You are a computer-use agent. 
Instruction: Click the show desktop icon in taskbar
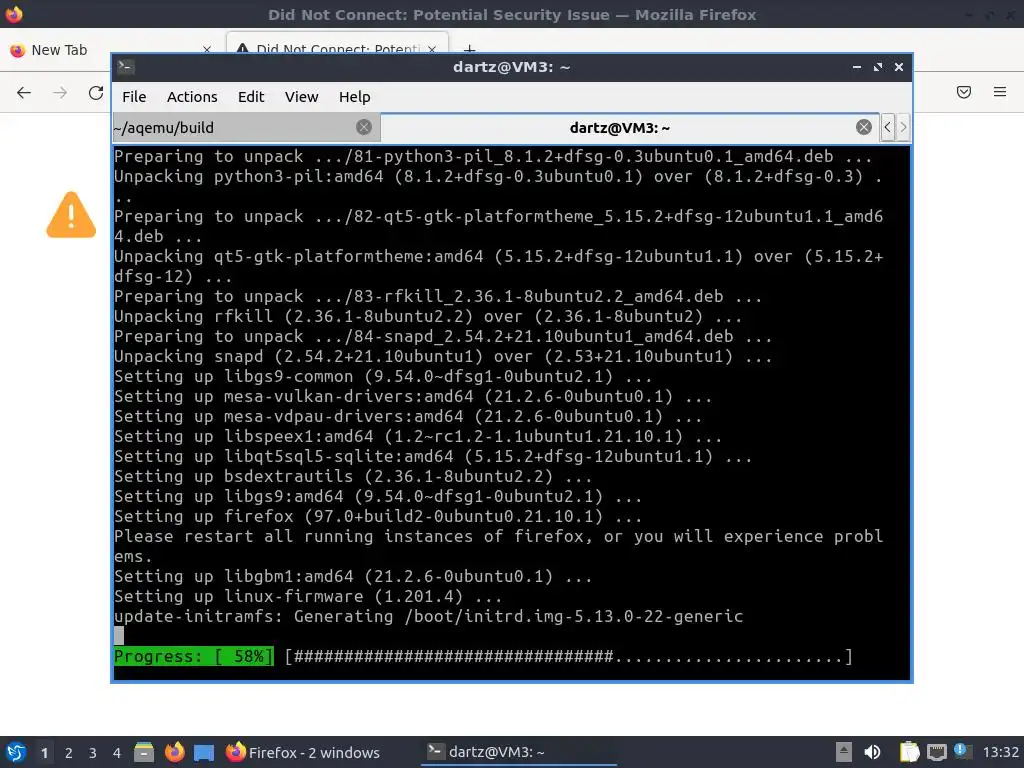204,752
